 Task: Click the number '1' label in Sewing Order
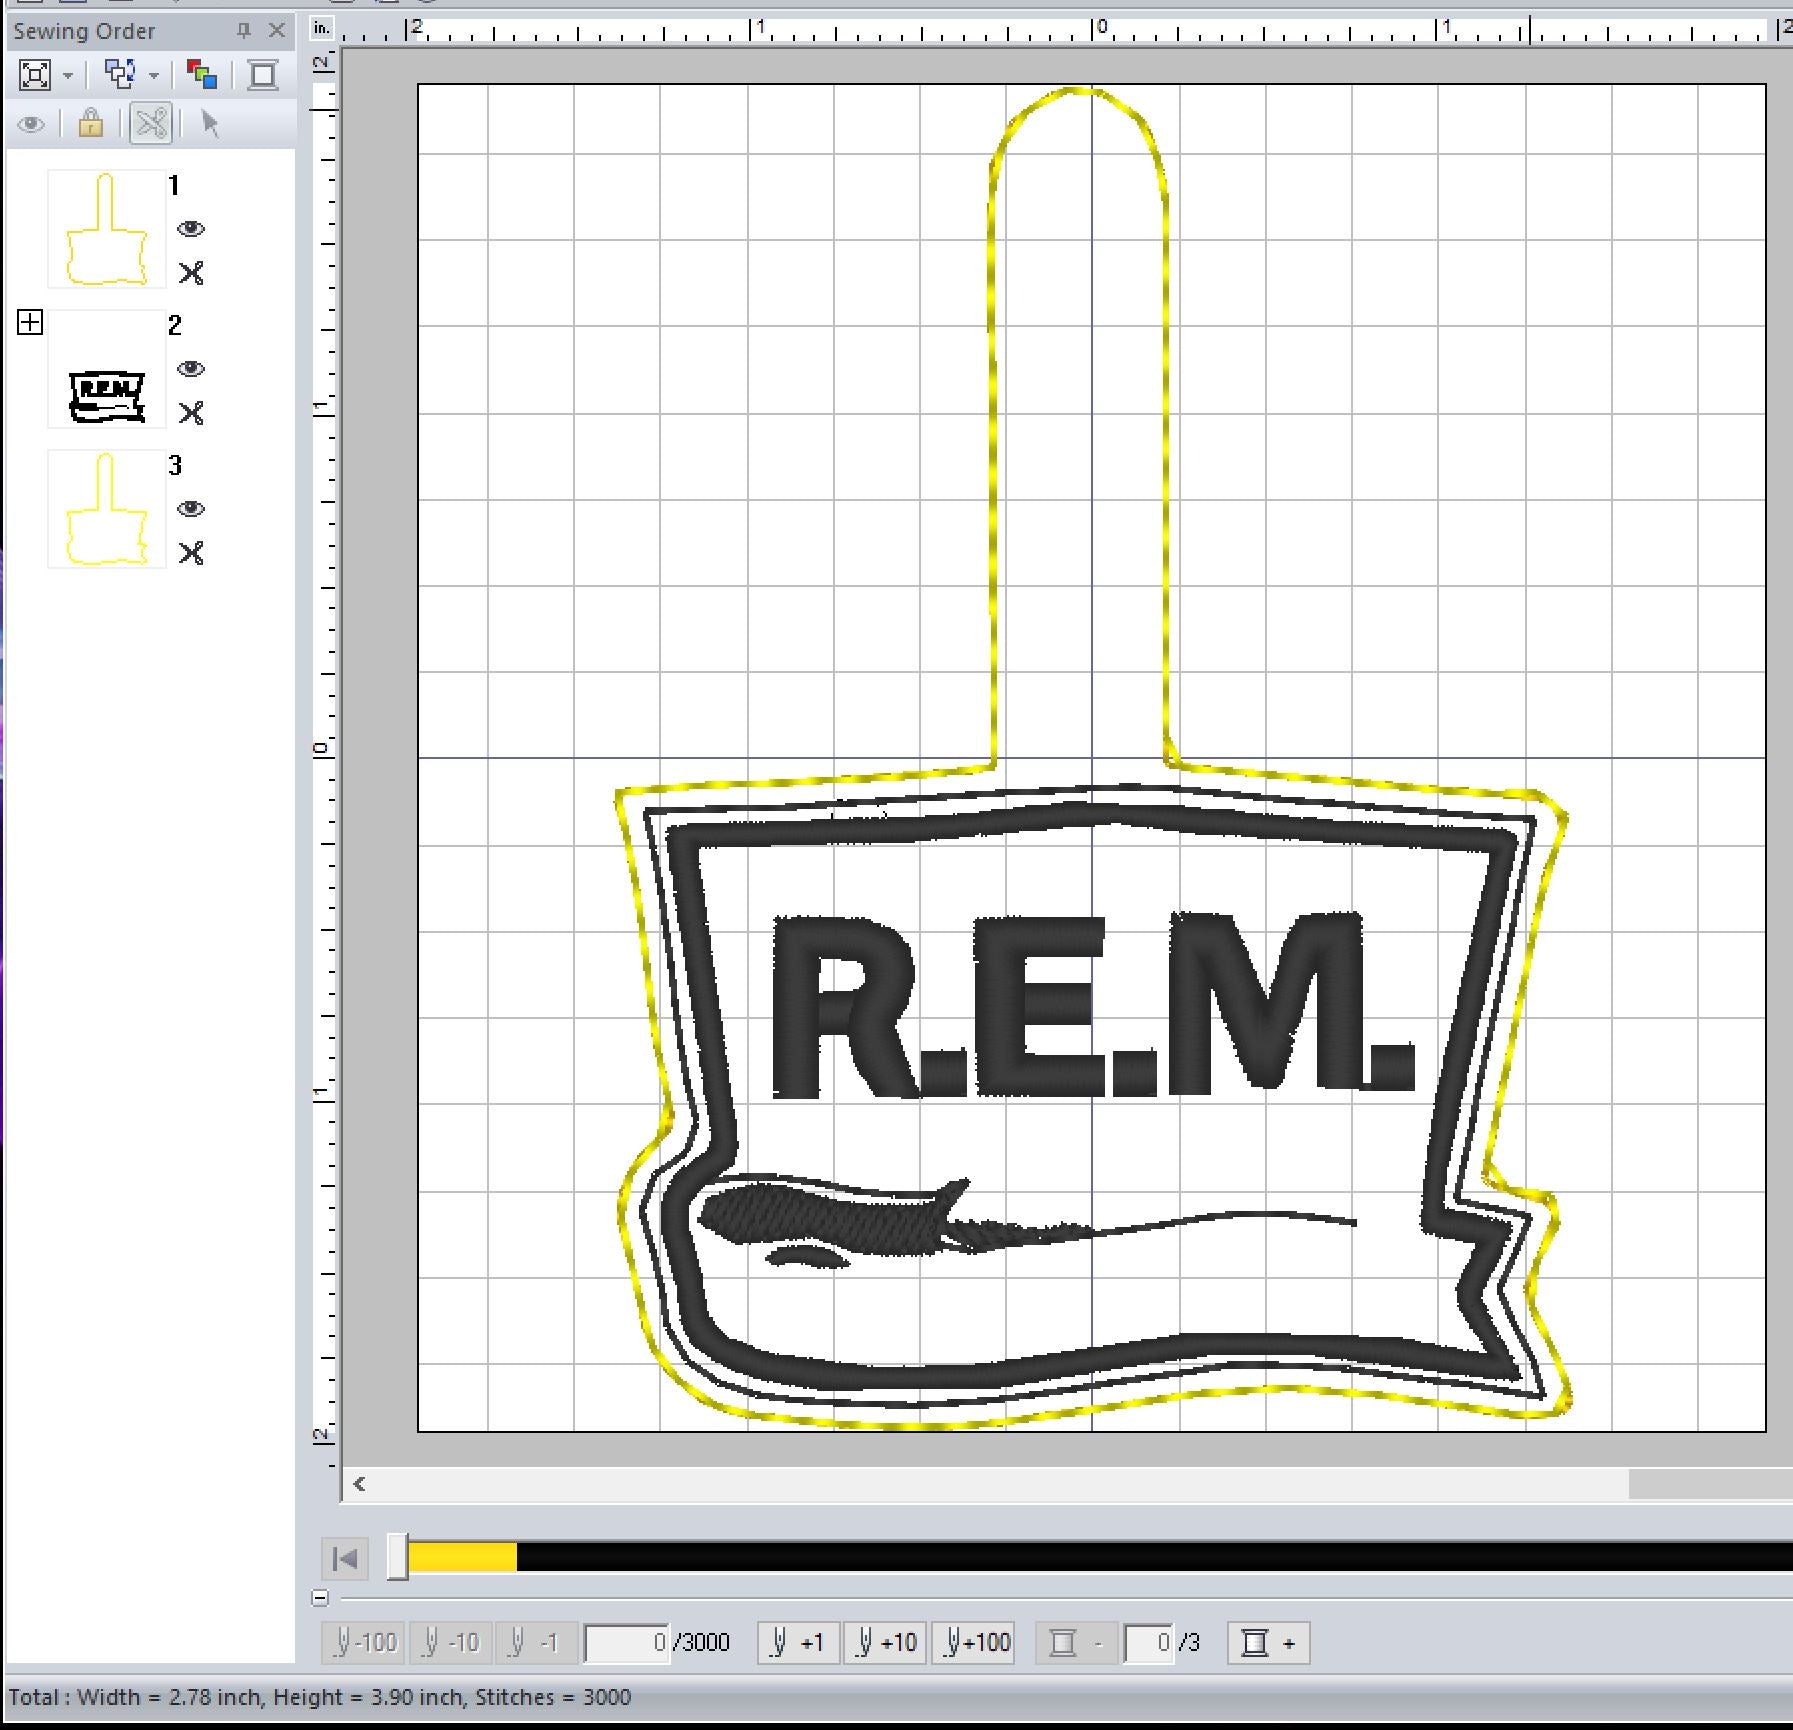174,185
